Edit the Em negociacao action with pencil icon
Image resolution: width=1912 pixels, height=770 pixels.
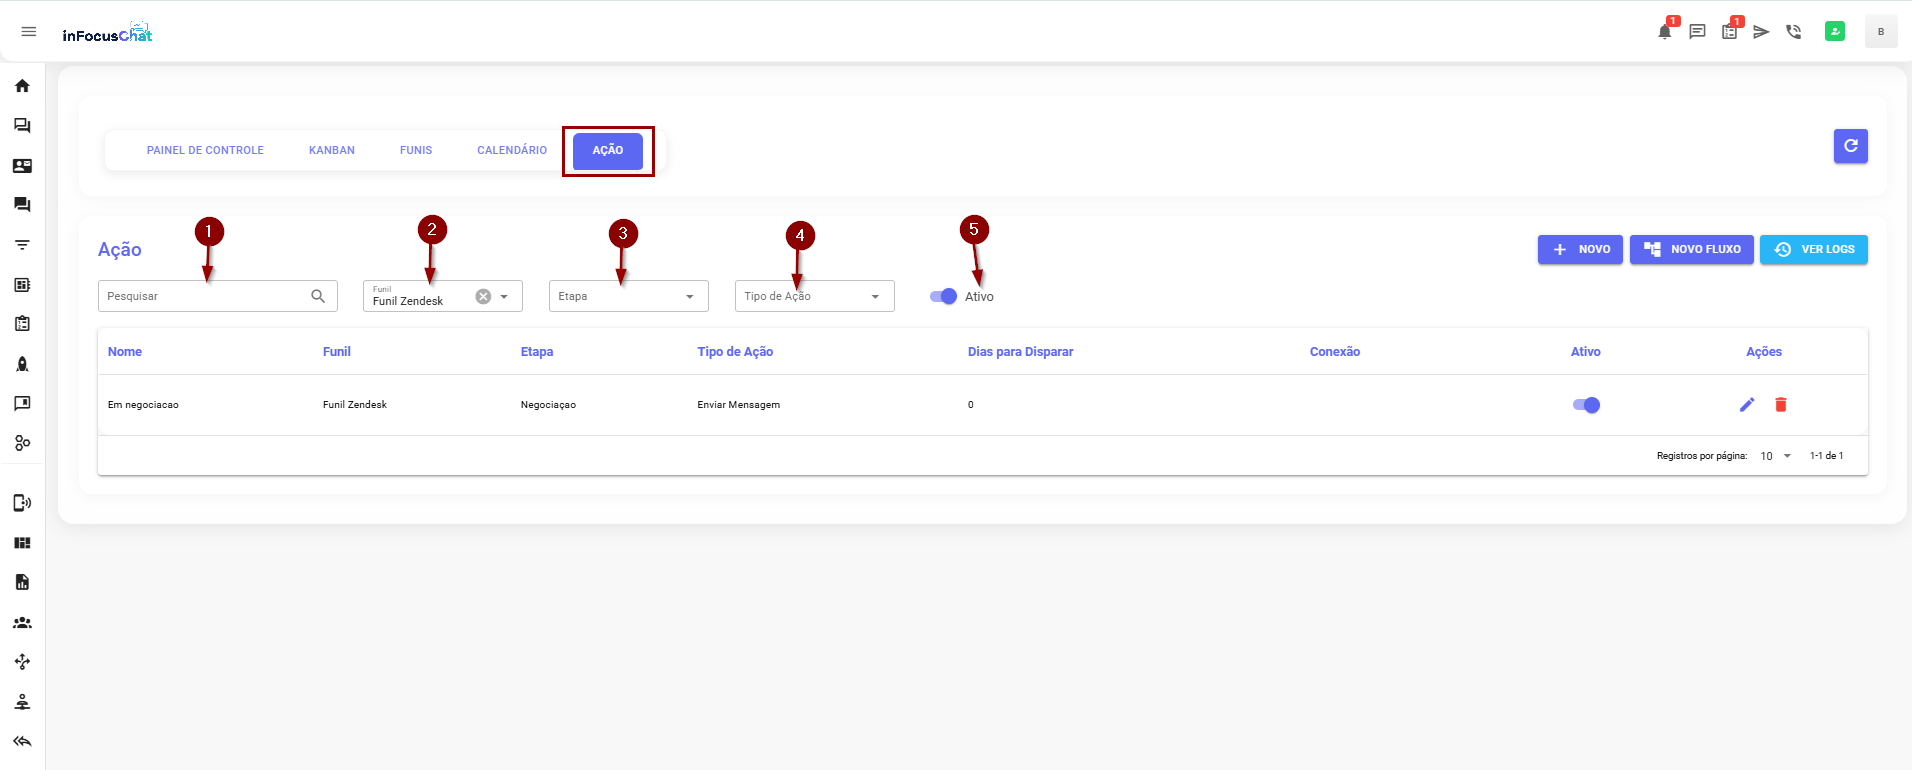tap(1746, 405)
